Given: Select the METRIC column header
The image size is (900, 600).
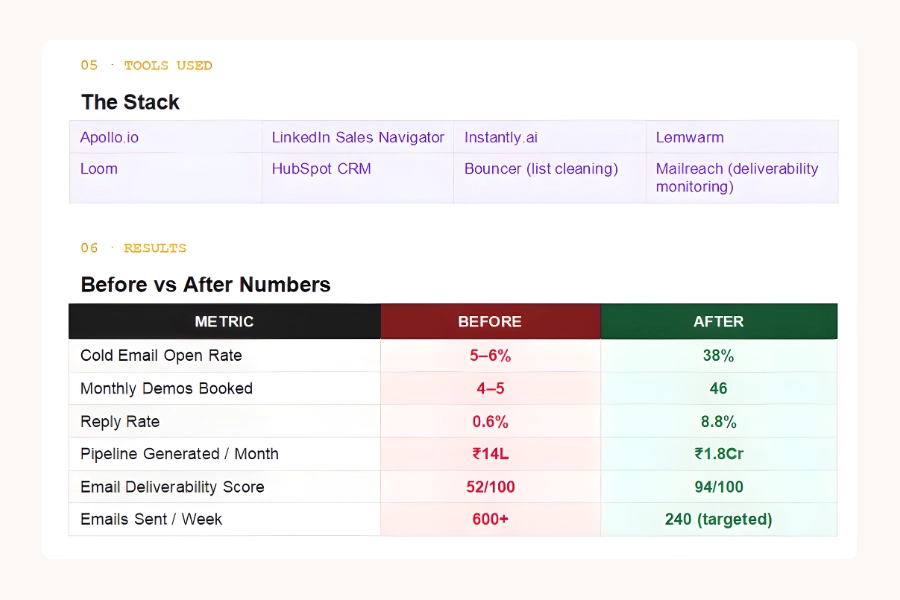Looking at the screenshot, I should click(224, 321).
